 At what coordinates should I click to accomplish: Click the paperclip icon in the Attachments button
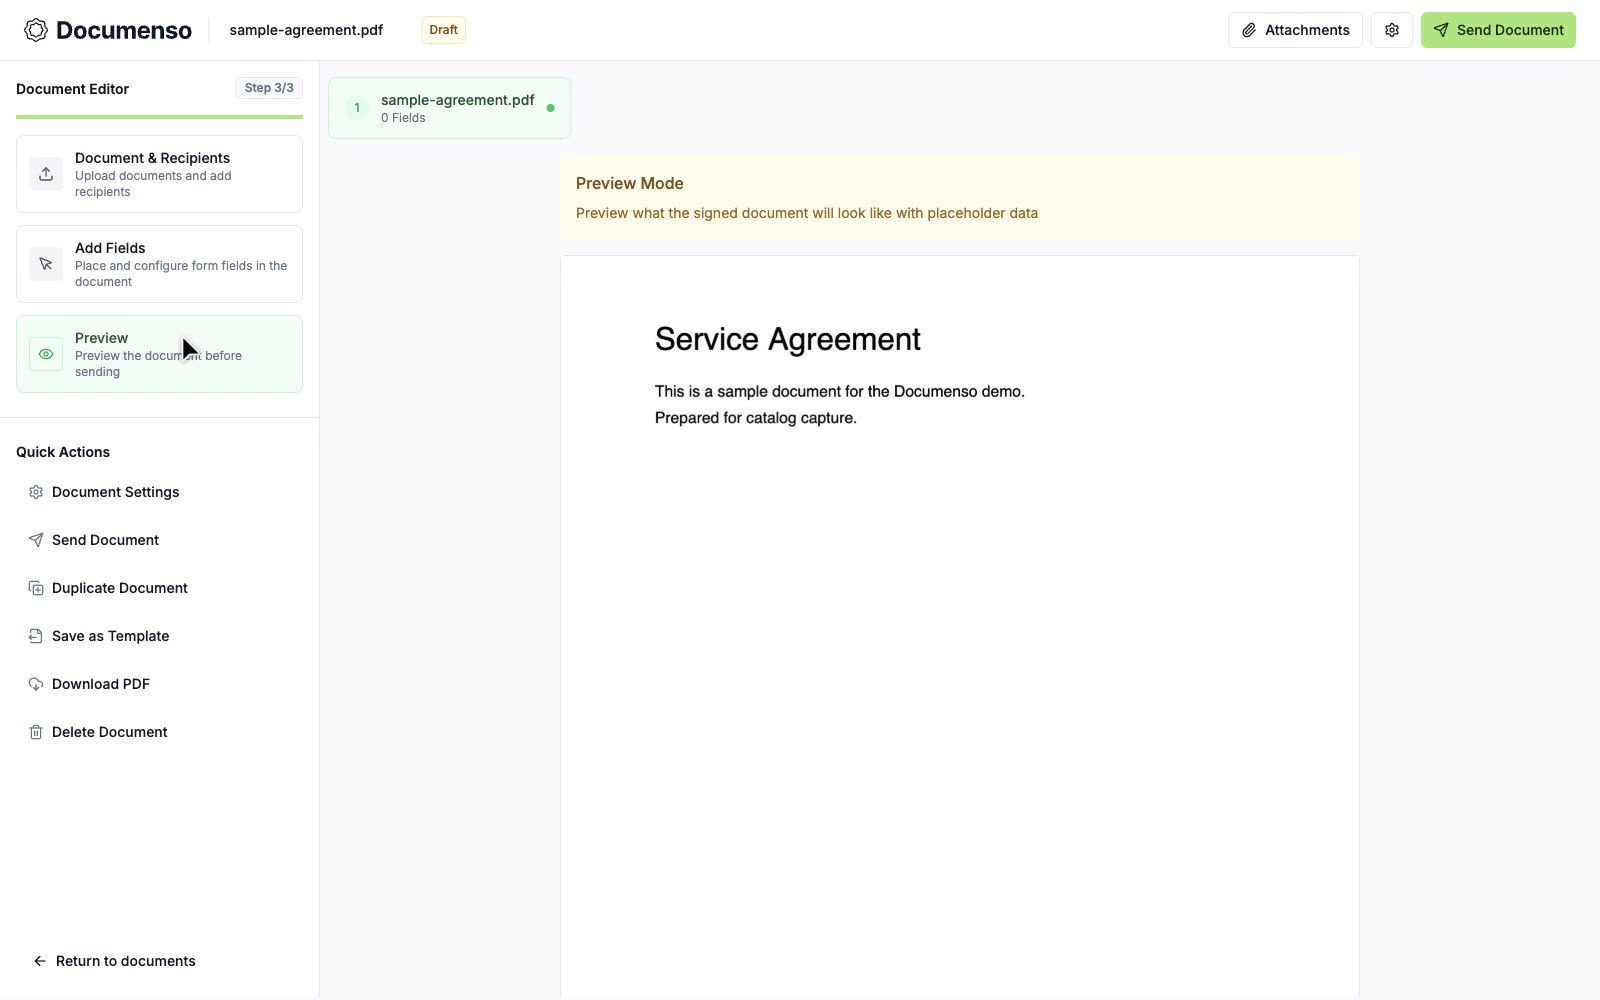pyautogui.click(x=1249, y=30)
